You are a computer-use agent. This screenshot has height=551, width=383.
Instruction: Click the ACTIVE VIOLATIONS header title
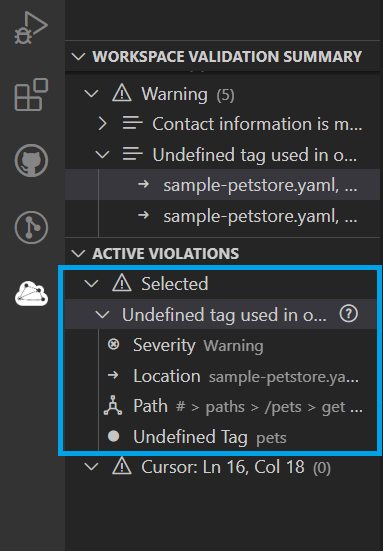pos(165,253)
